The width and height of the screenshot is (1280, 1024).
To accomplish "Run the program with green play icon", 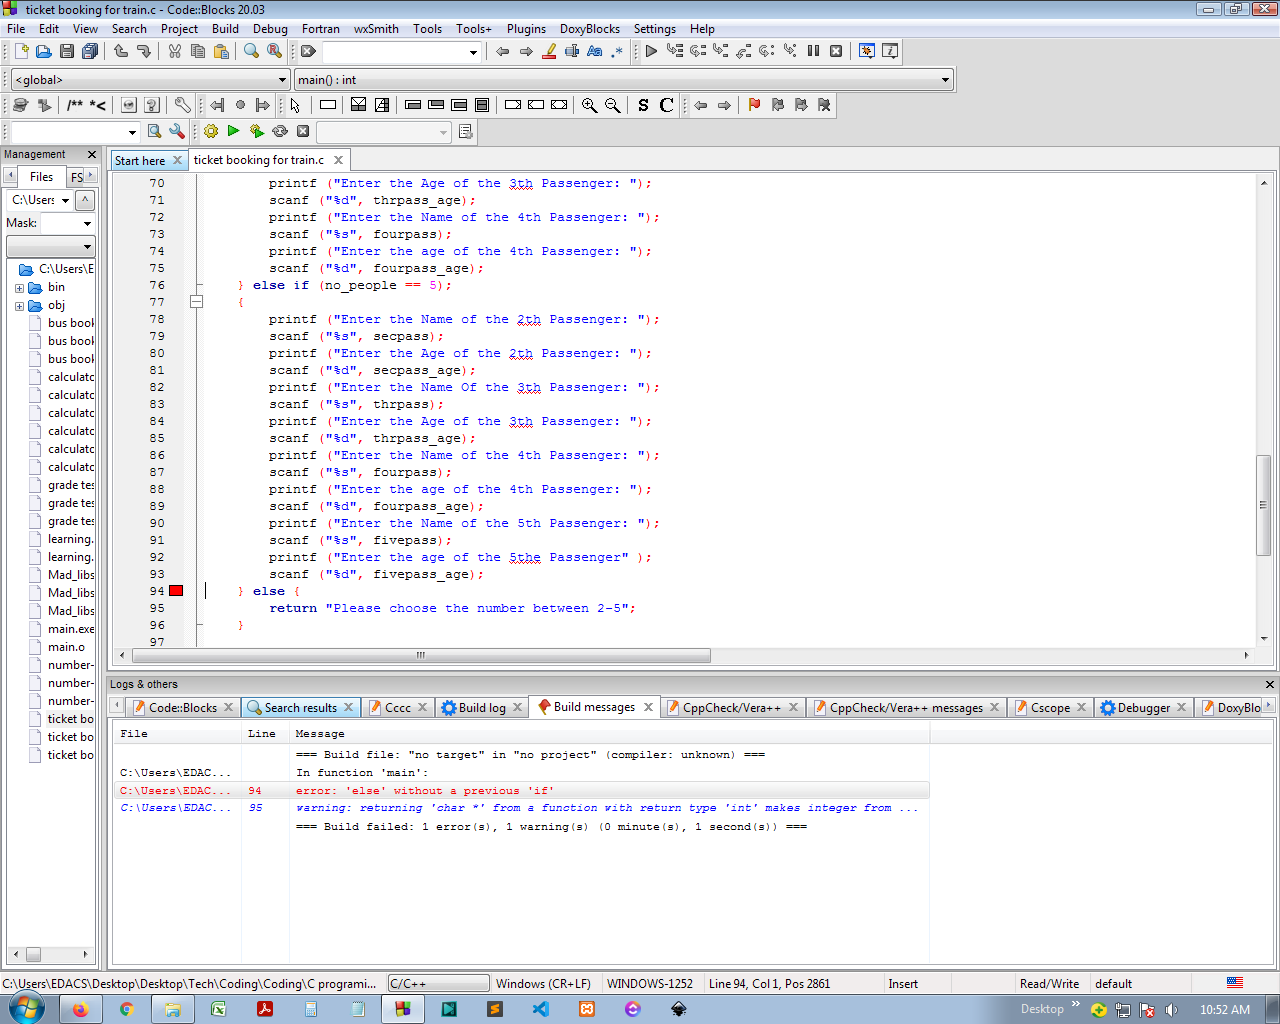I will (x=233, y=131).
